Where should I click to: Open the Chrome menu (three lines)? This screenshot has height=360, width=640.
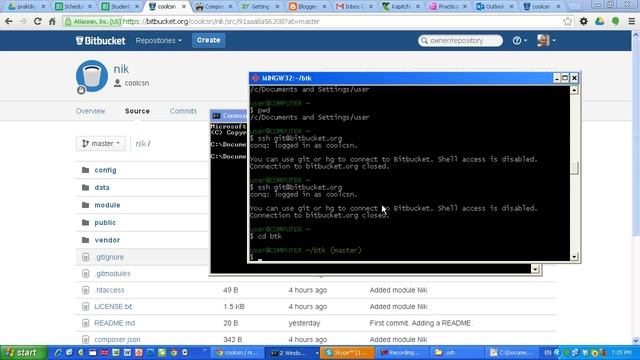631,21
